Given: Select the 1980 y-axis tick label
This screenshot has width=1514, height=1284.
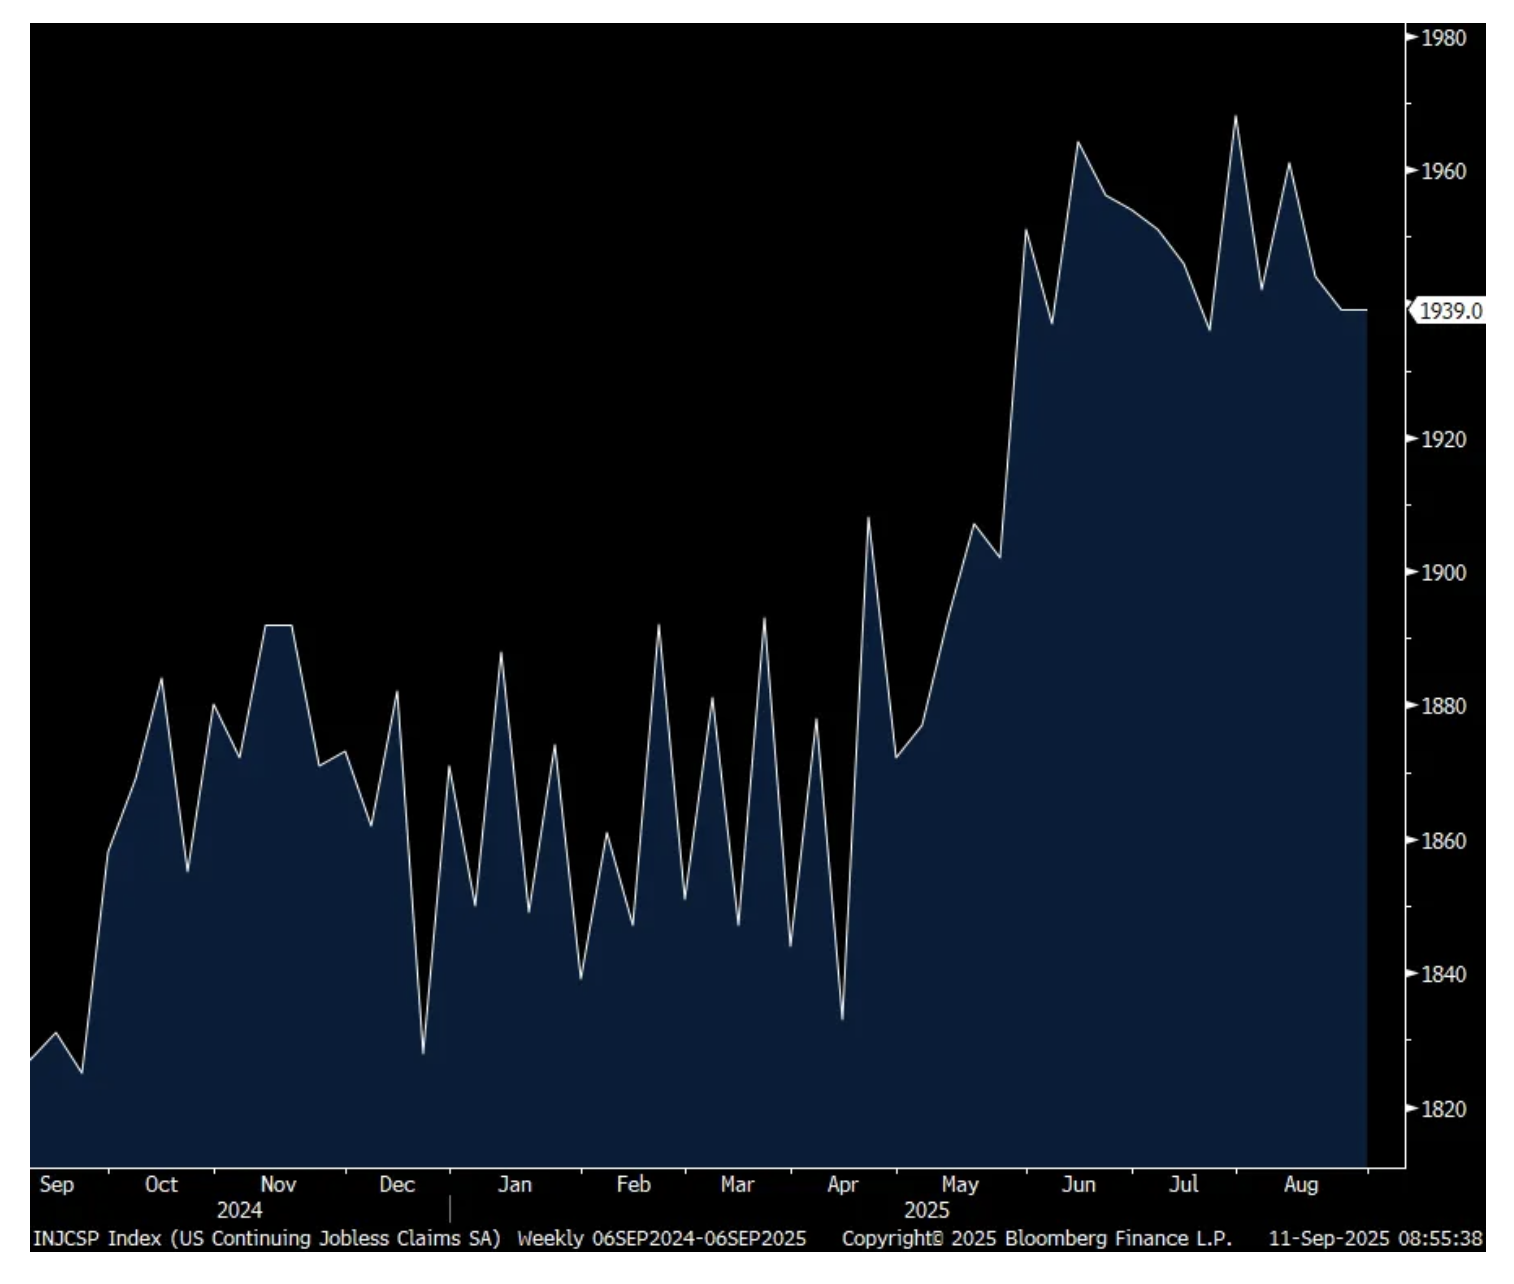Looking at the screenshot, I should point(1443,38).
